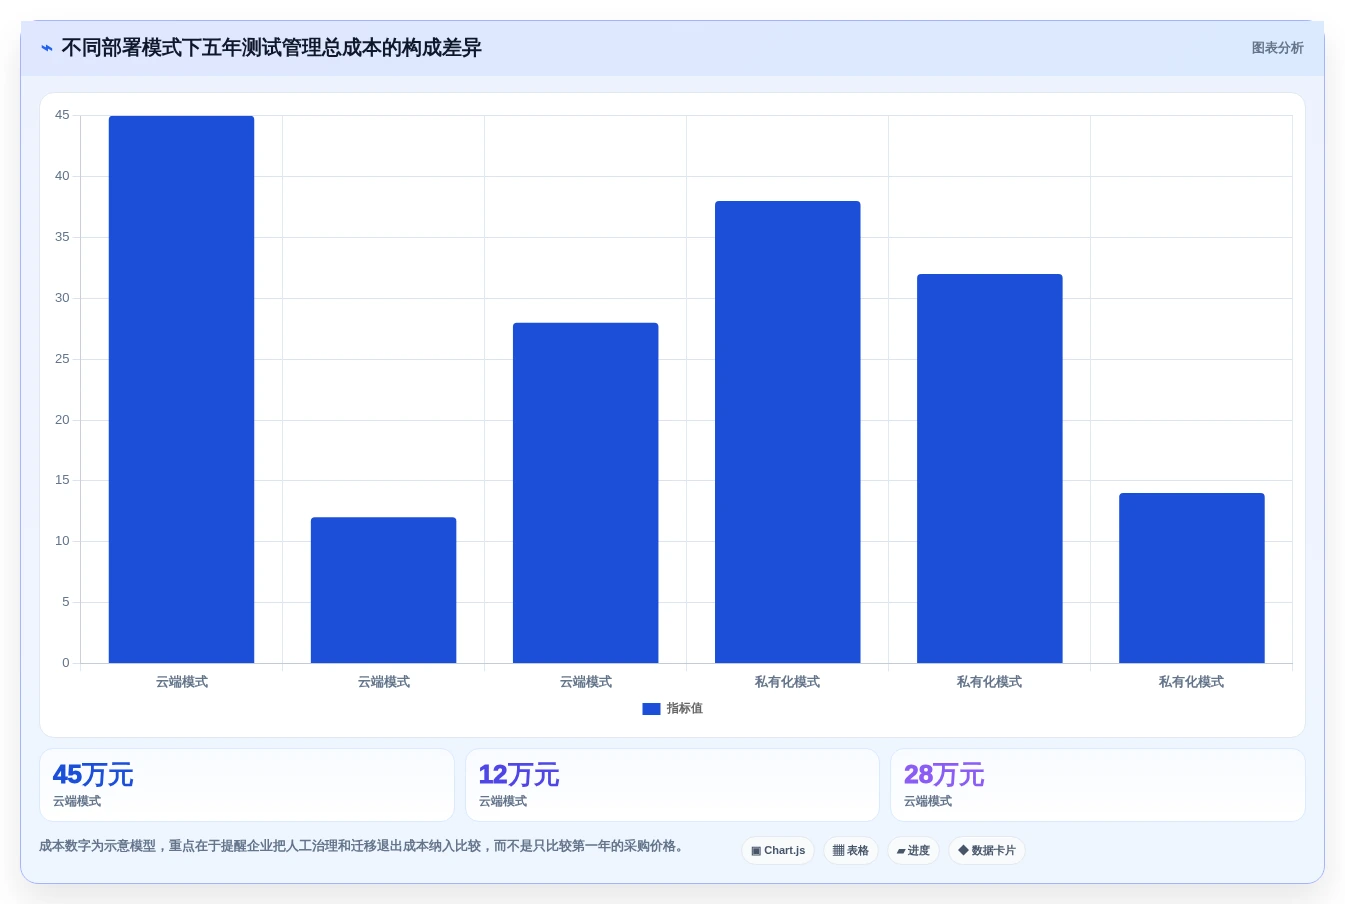Click y-axis tick label 30
The height and width of the screenshot is (904, 1345).
click(x=62, y=298)
